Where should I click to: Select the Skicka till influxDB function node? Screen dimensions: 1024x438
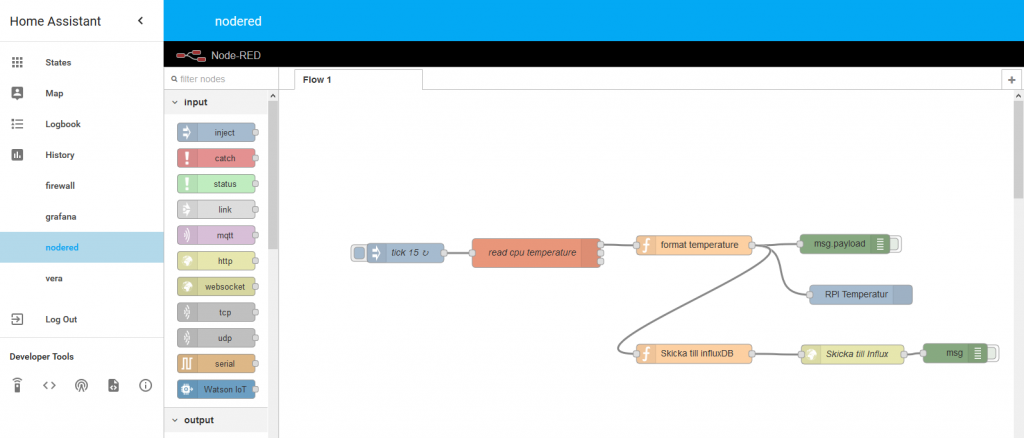click(x=694, y=354)
